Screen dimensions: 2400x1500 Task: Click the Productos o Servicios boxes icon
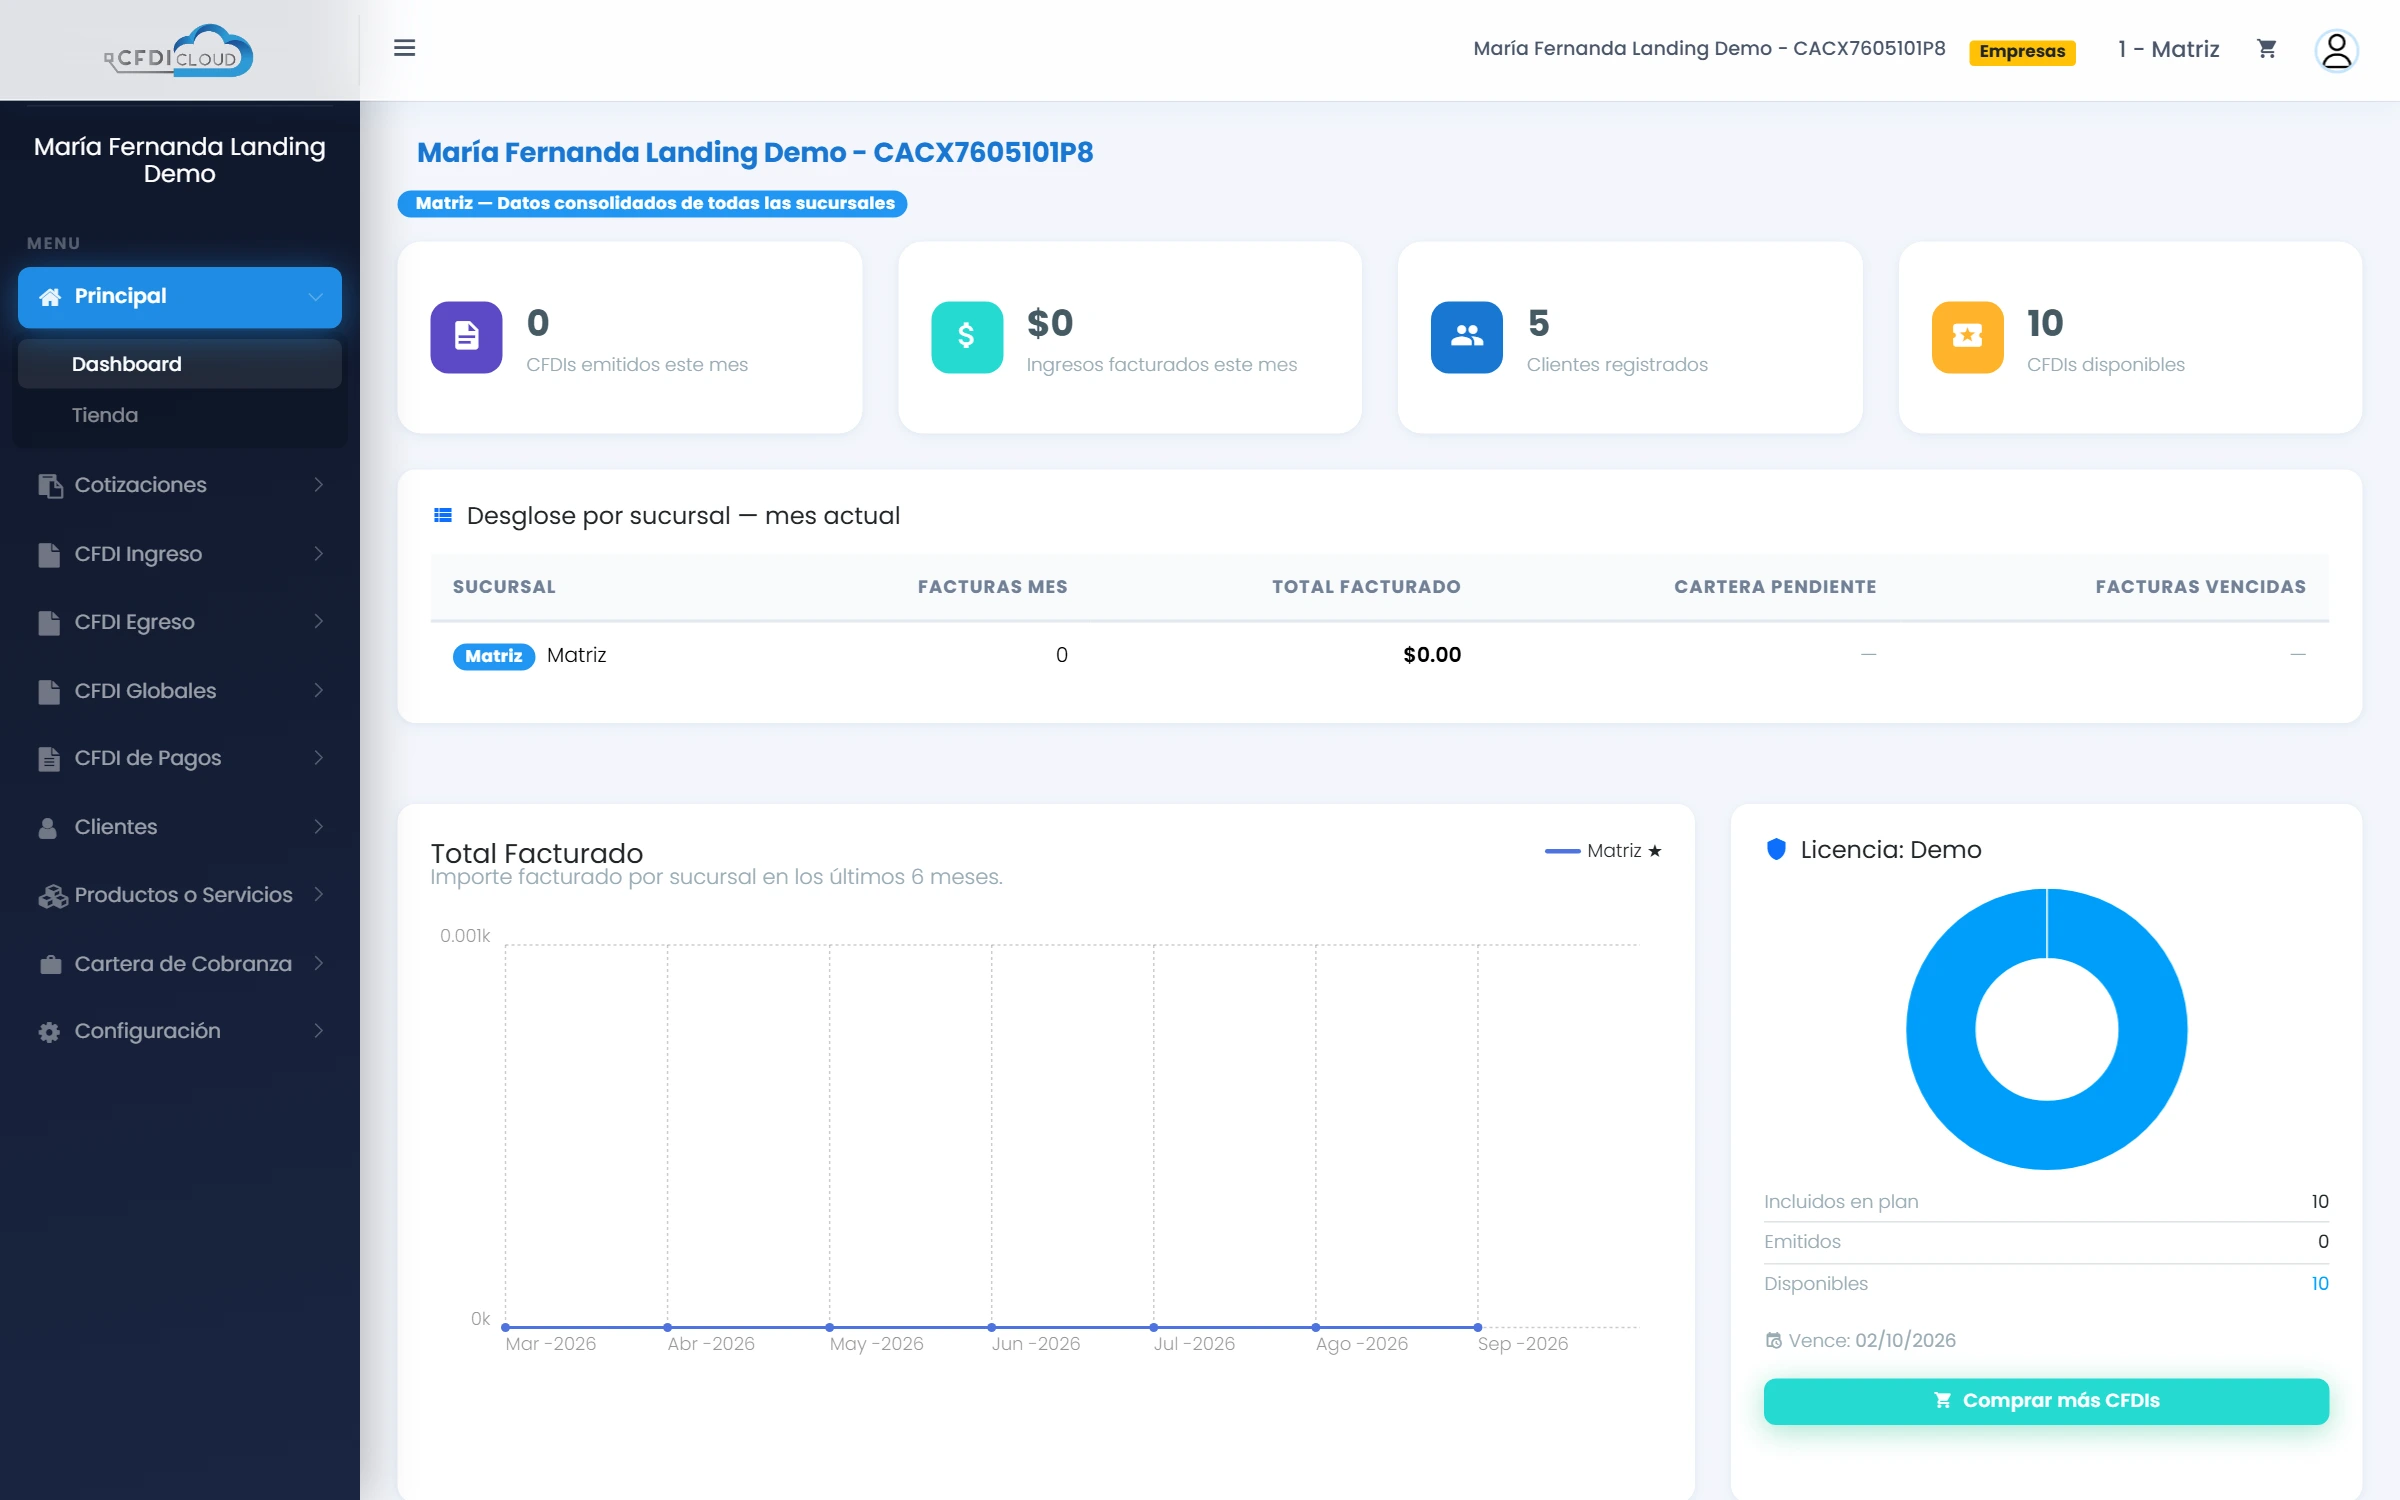coord(52,896)
